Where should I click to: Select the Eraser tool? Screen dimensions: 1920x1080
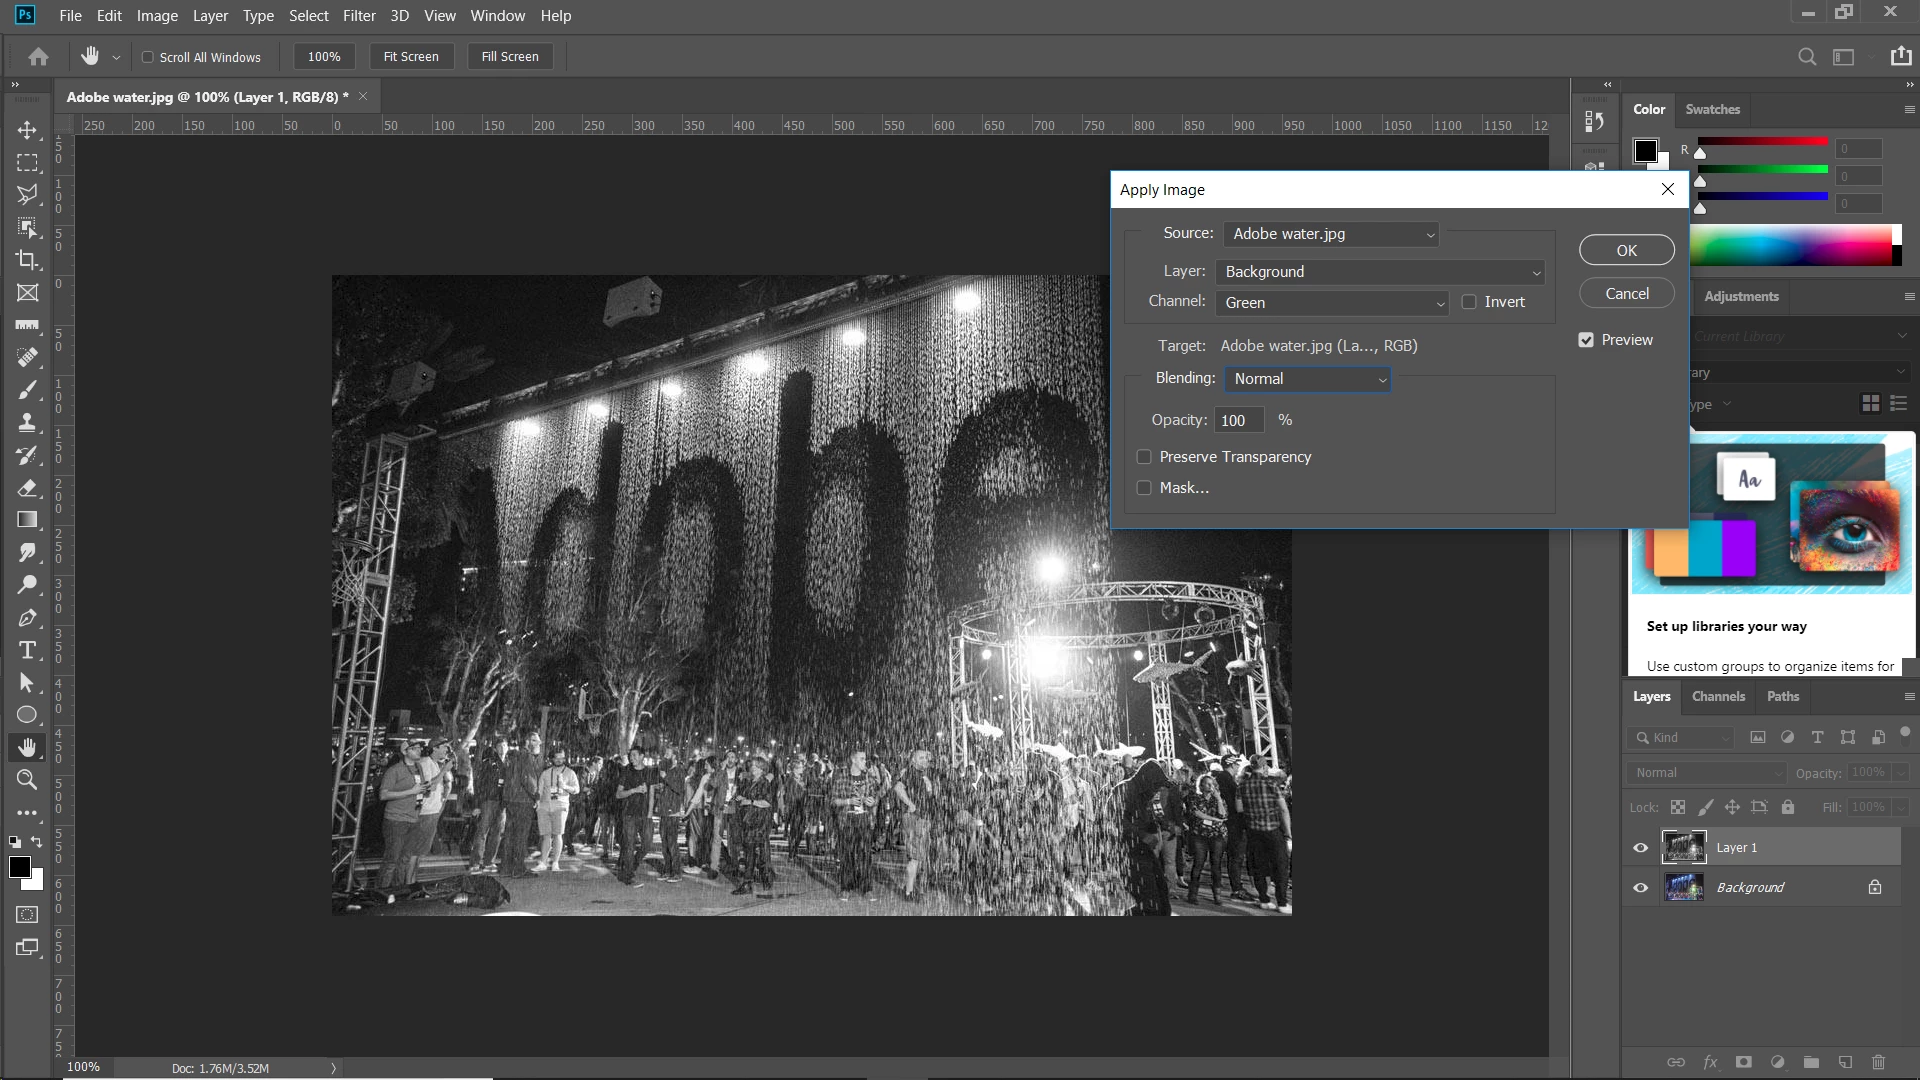(27, 488)
